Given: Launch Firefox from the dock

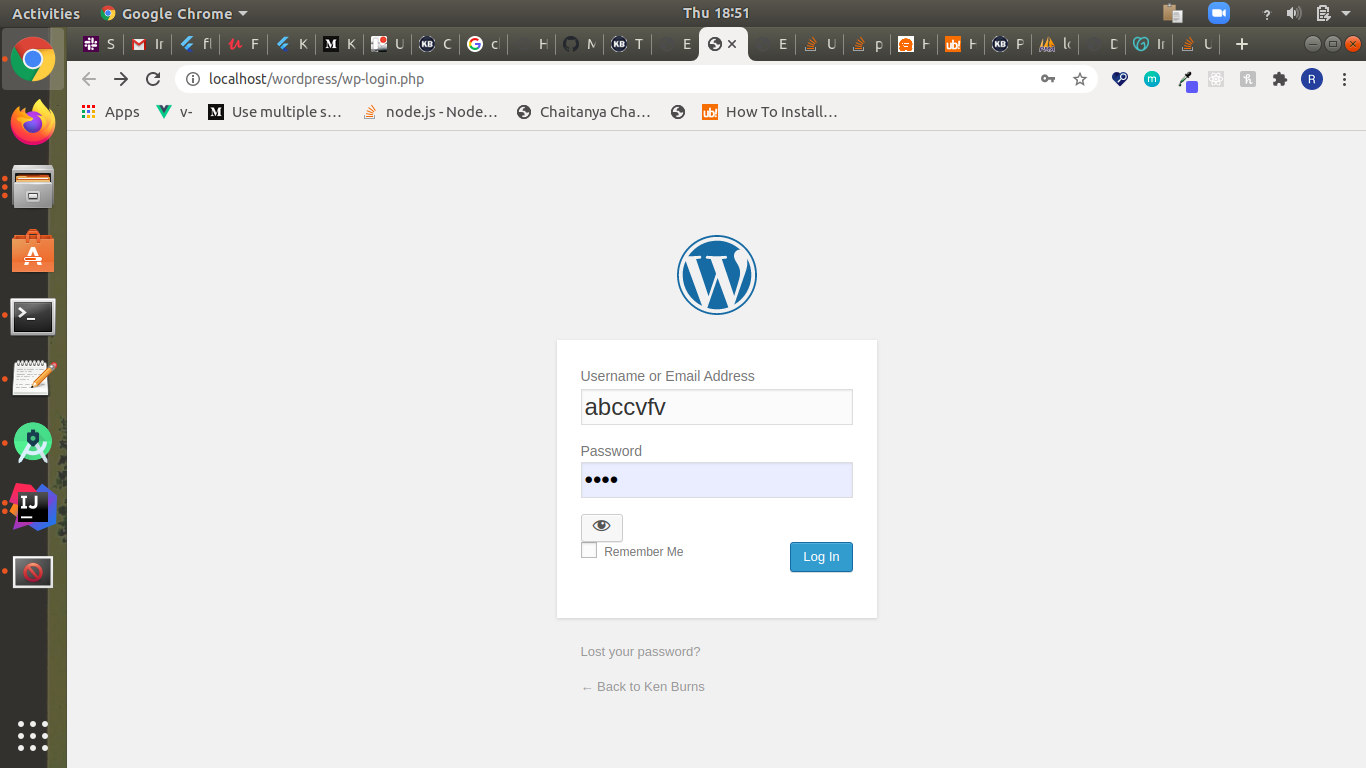Looking at the screenshot, I should tap(33, 123).
